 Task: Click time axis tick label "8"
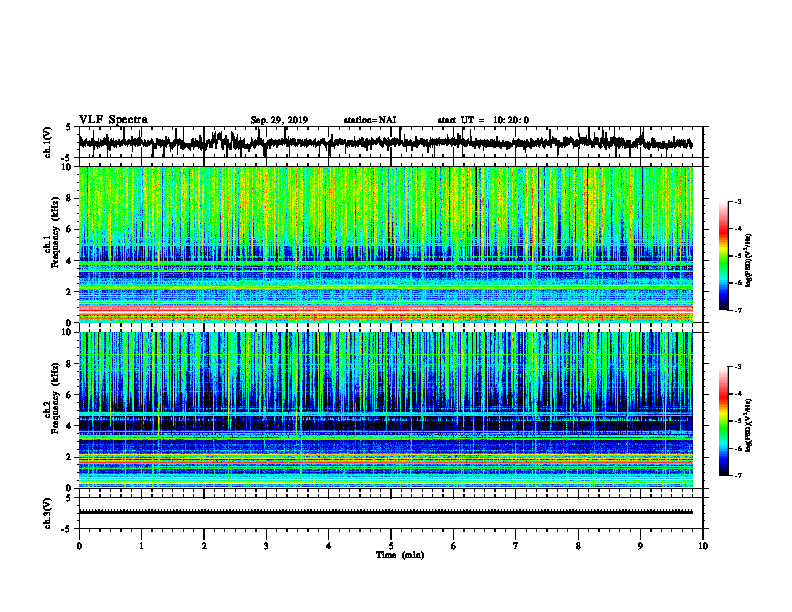tap(578, 546)
